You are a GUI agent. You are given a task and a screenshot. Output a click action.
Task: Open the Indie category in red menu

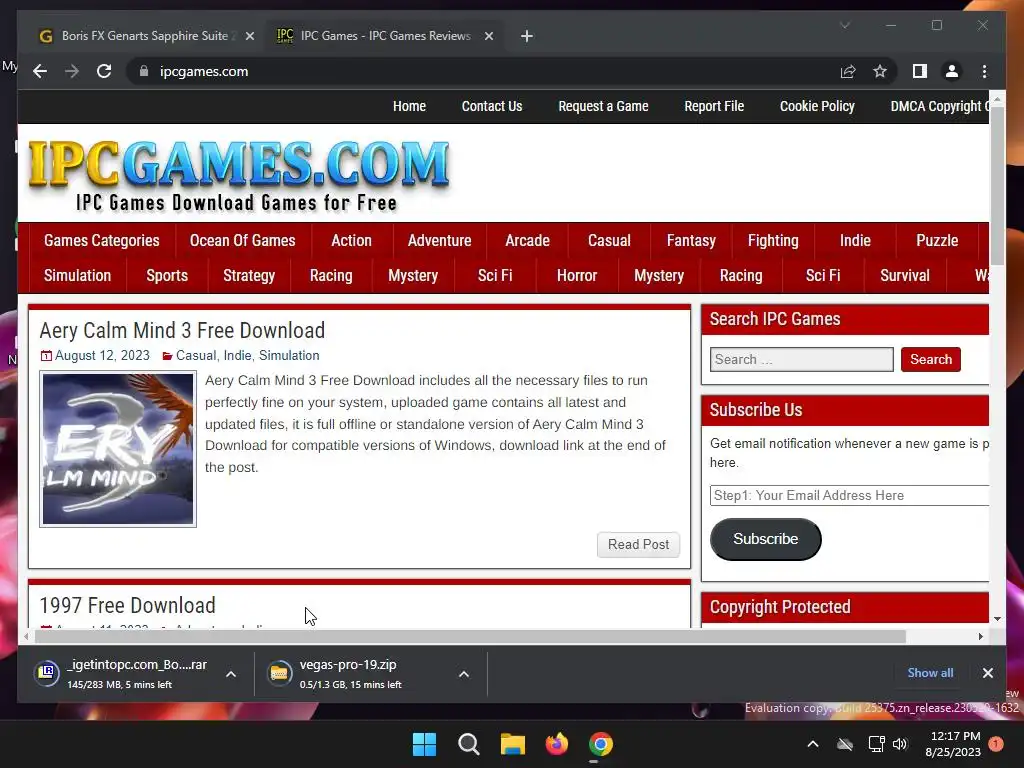click(855, 240)
